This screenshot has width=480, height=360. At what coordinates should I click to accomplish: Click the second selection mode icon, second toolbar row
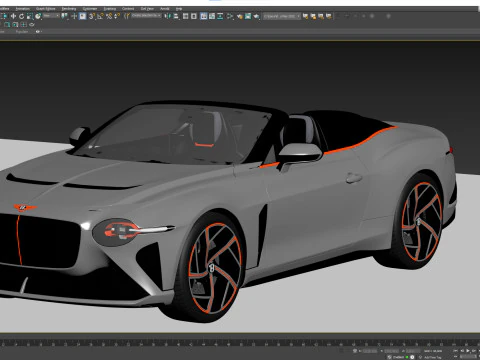[15, 25]
